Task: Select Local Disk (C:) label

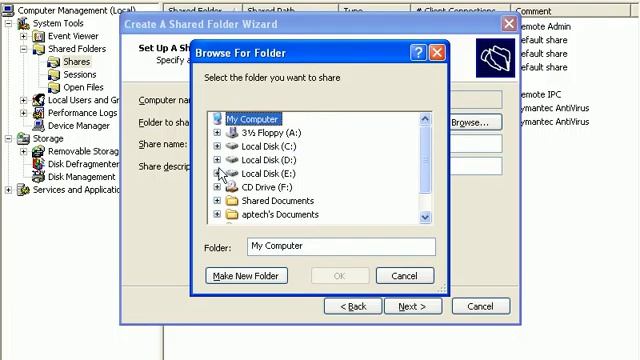Action: point(269,146)
